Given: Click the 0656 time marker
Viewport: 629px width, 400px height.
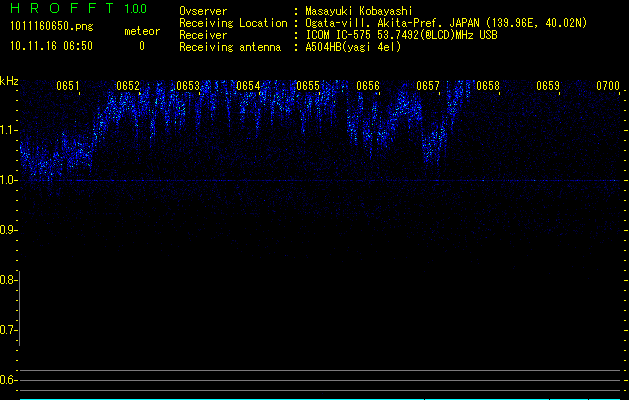Looking at the screenshot, I should 368,86.
